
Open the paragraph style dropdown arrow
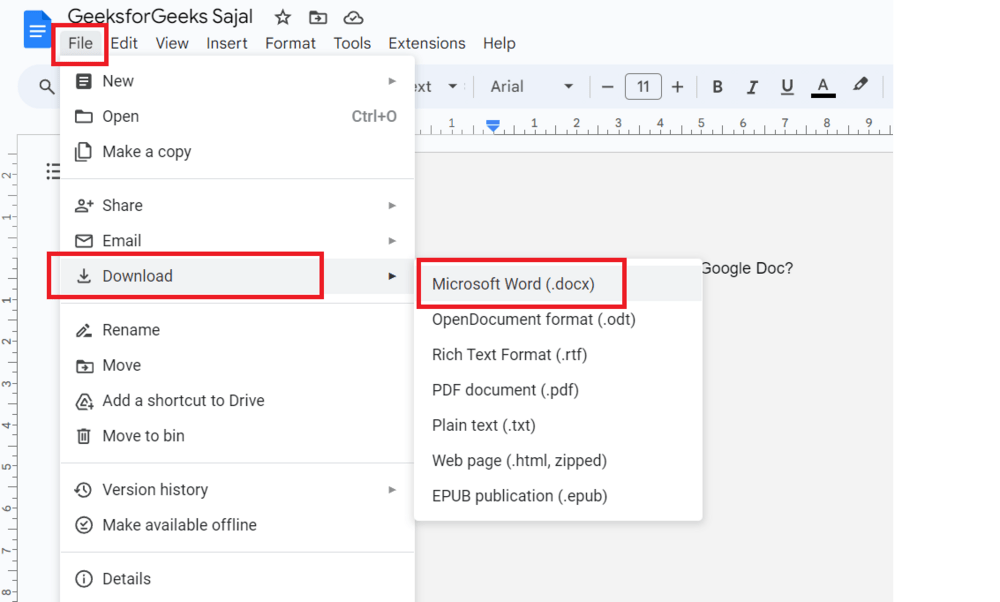tap(453, 86)
